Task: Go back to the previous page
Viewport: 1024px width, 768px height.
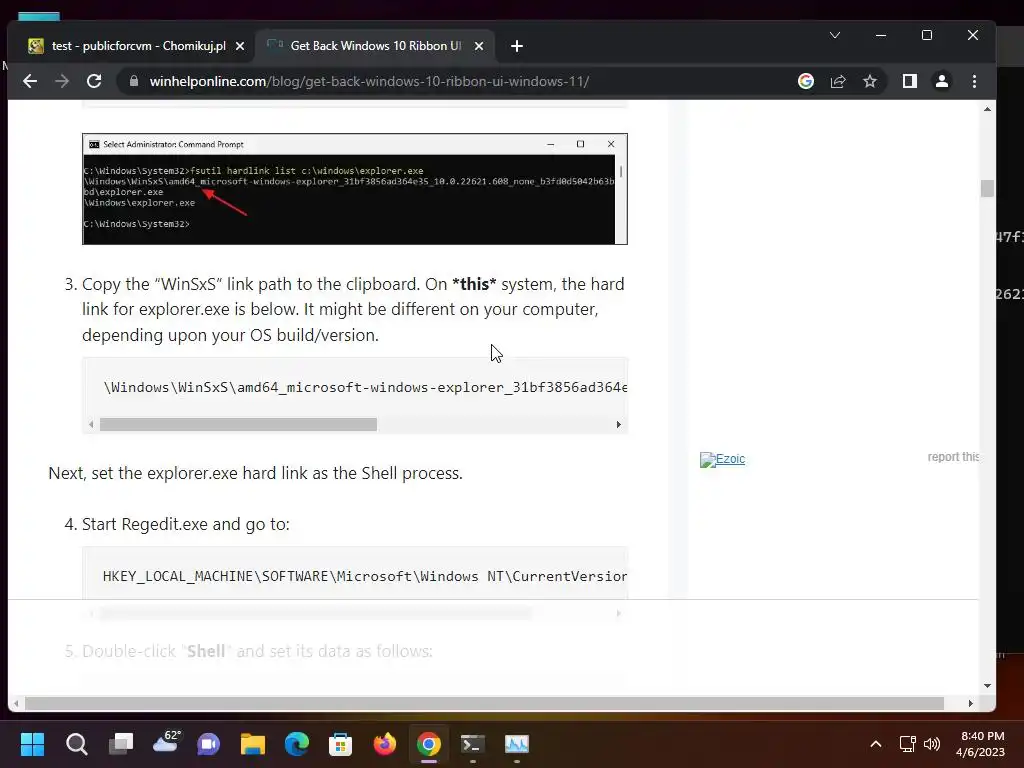Action: point(30,81)
